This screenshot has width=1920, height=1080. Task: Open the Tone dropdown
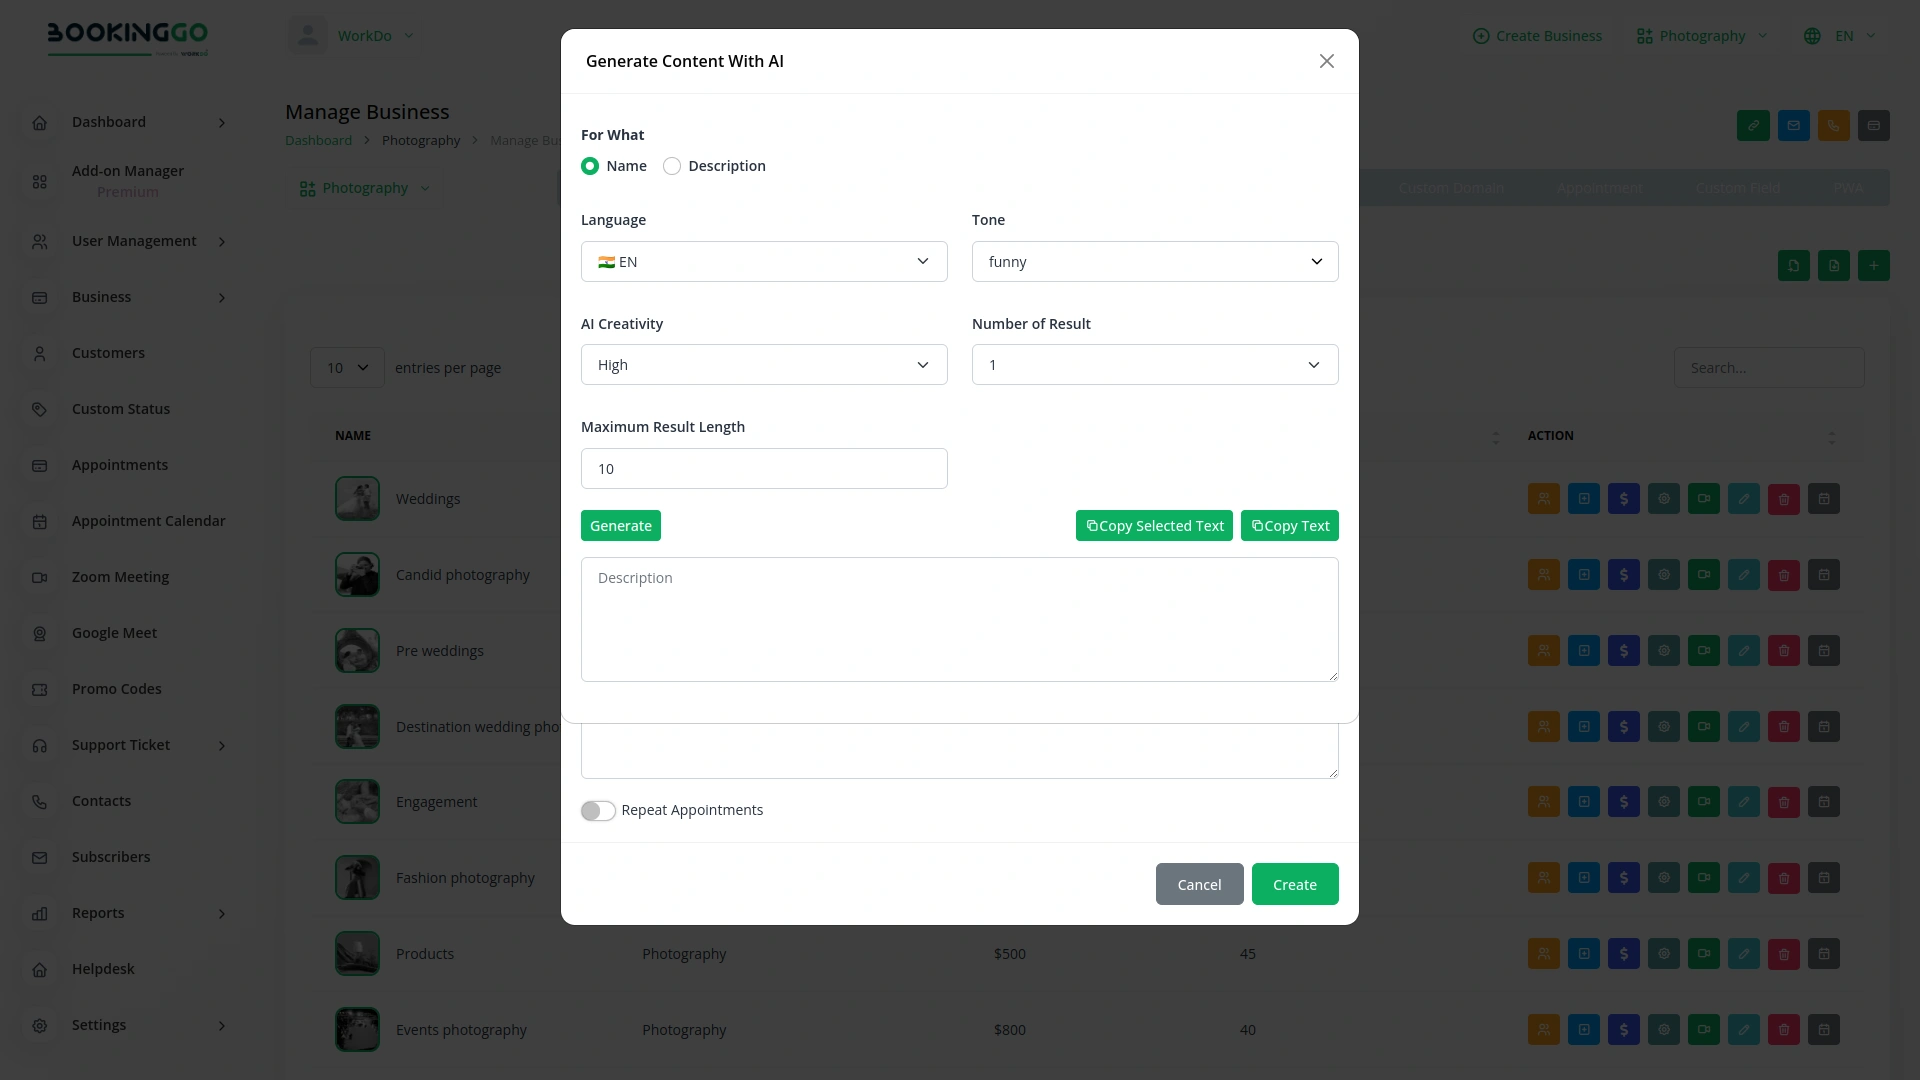(x=1154, y=261)
